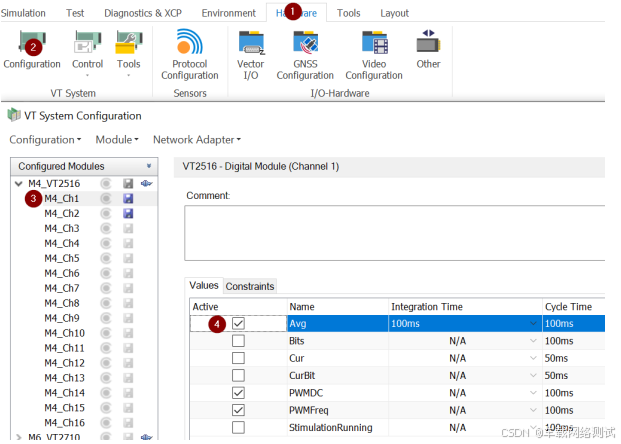Open PWMDC Integration Time dropdown
621x444 pixels.
click(x=533, y=393)
